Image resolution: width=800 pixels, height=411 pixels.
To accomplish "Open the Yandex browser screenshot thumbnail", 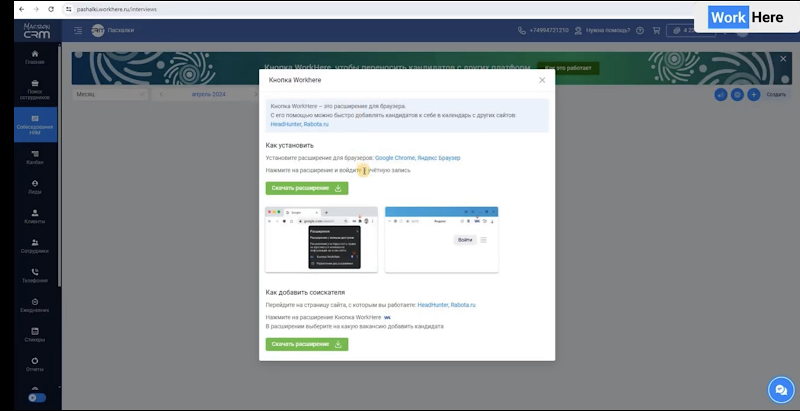I will click(x=441, y=240).
